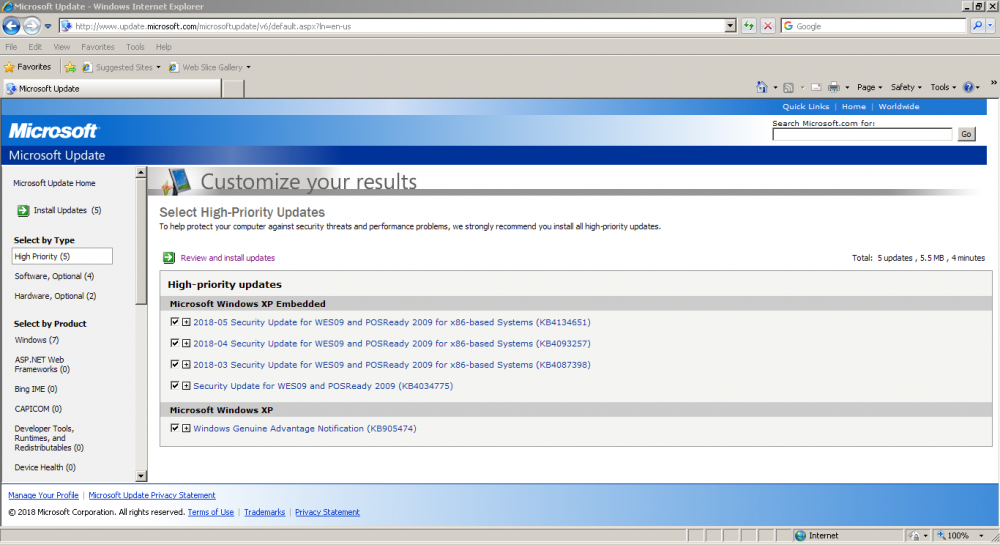Open the View menu
The height and width of the screenshot is (545, 1000).
pyautogui.click(x=62, y=47)
